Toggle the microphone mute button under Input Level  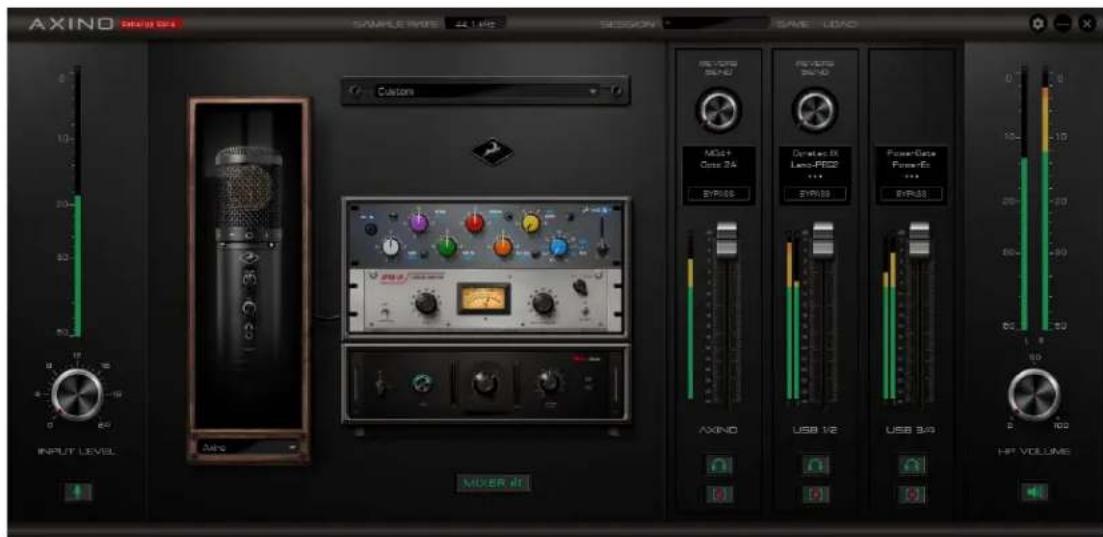click(x=78, y=492)
